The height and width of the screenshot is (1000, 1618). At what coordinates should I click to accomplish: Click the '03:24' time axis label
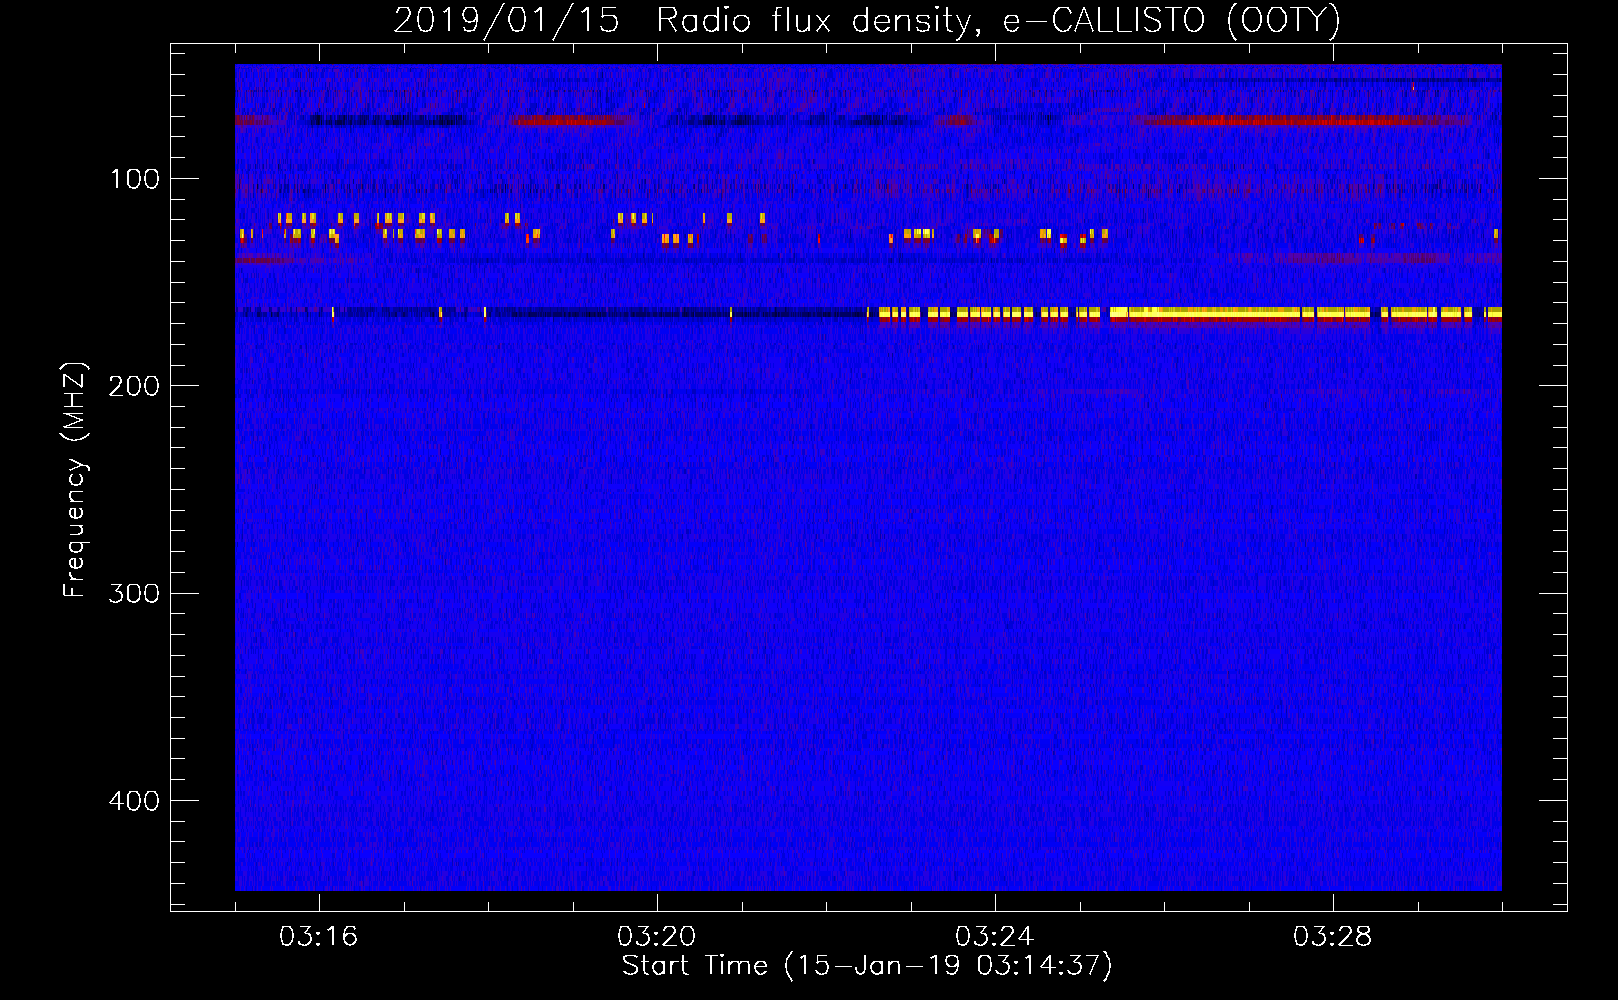coord(994,937)
